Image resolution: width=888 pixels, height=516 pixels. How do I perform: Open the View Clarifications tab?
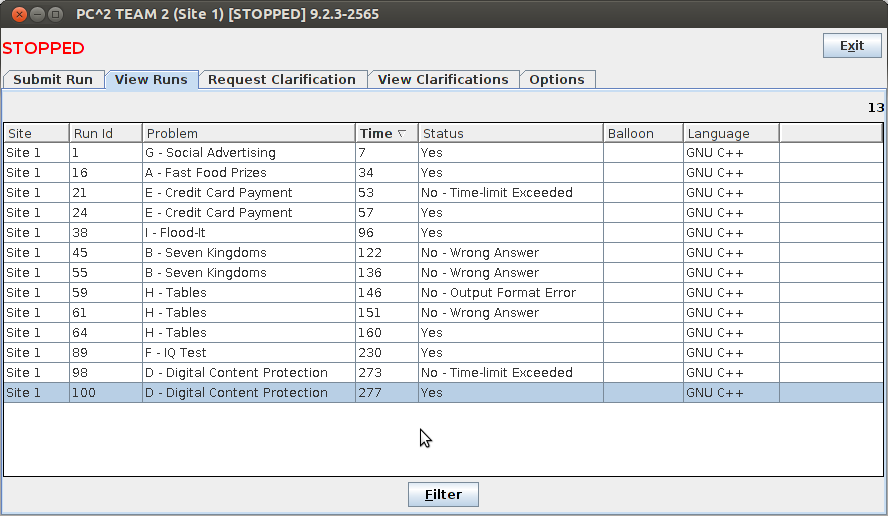pyautogui.click(x=443, y=80)
